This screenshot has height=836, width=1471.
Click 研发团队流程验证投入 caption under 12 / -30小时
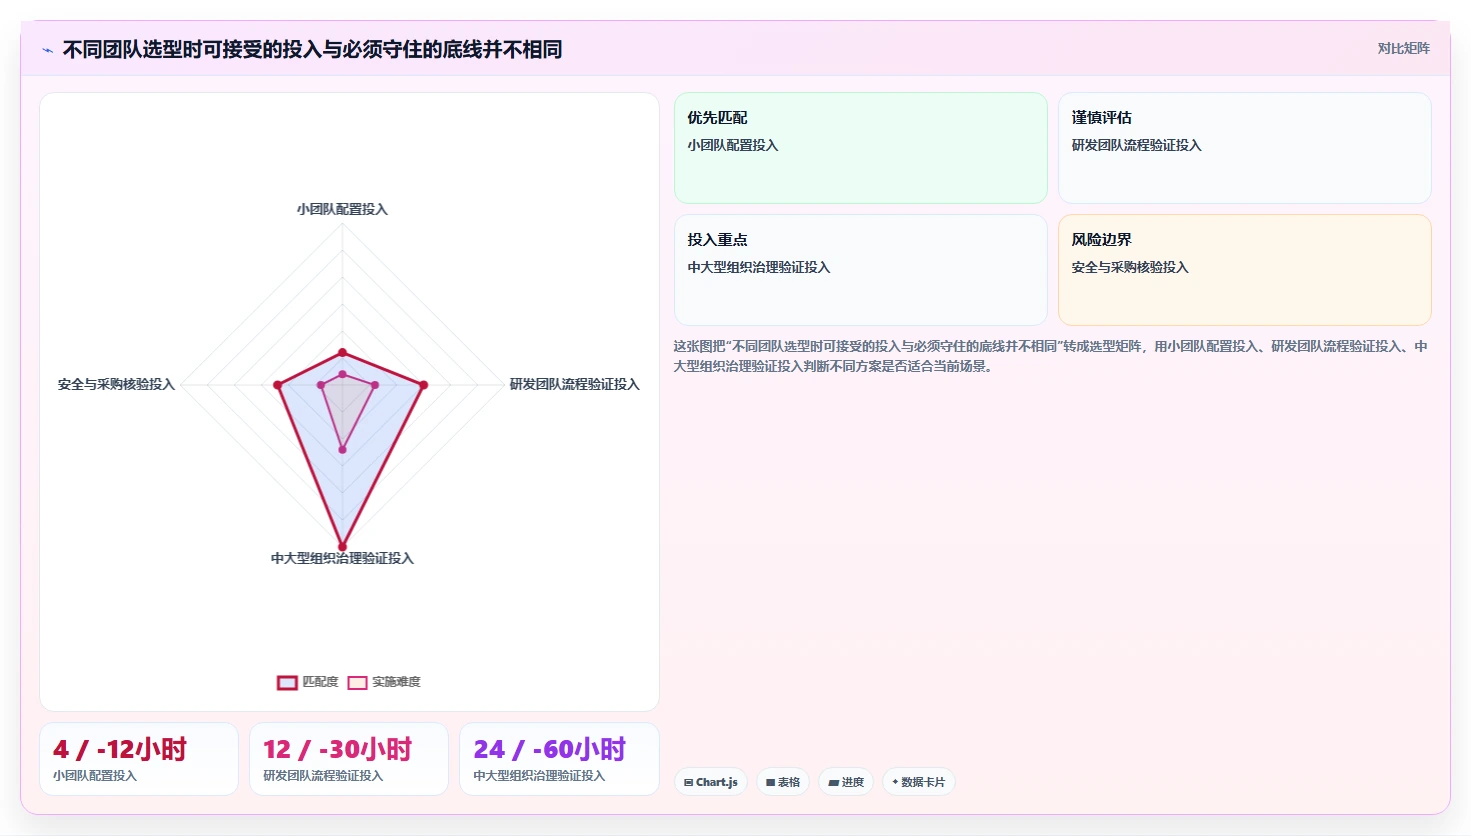[323, 776]
